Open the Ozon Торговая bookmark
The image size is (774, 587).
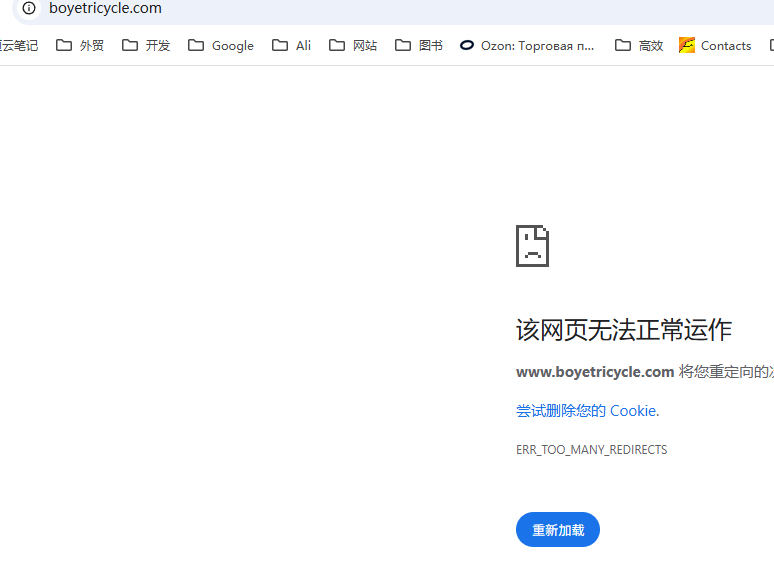527,45
